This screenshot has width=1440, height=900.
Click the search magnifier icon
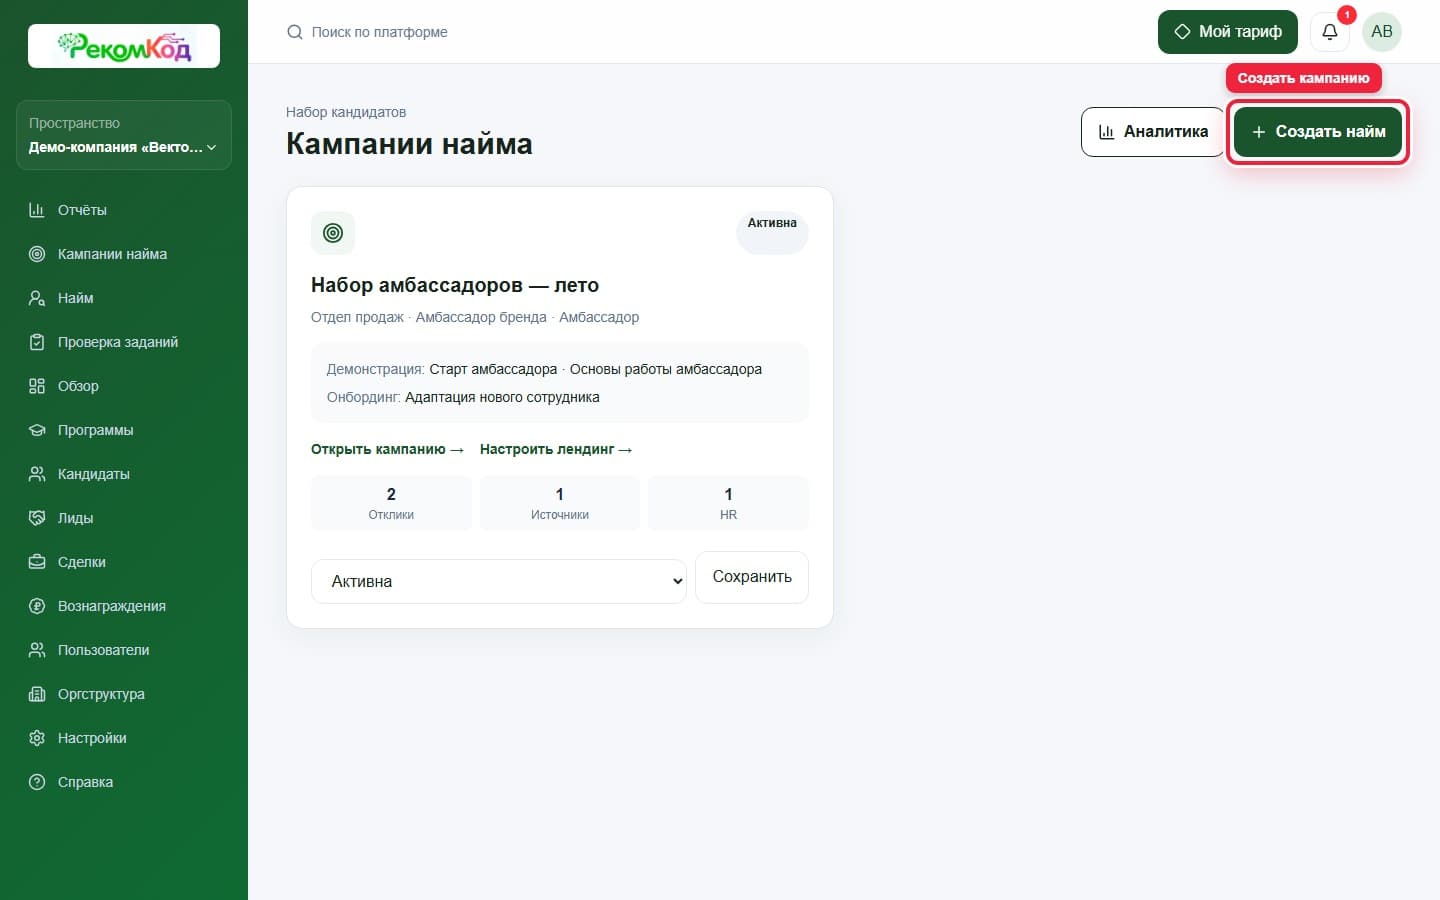[295, 32]
